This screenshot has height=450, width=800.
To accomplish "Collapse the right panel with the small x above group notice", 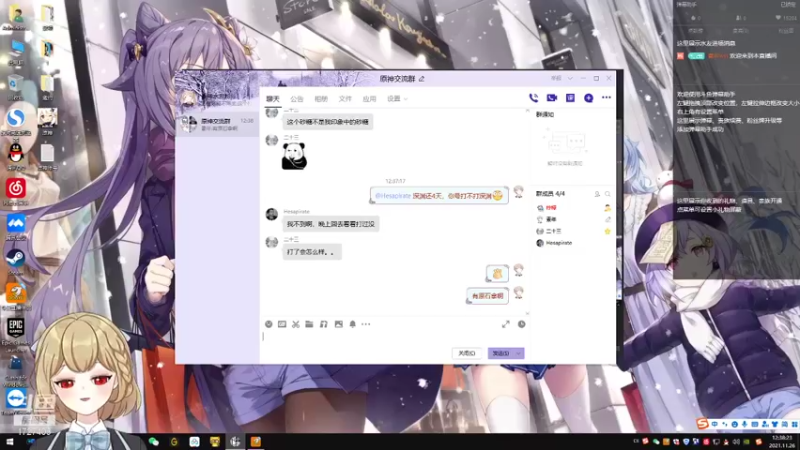I will (528, 110).
